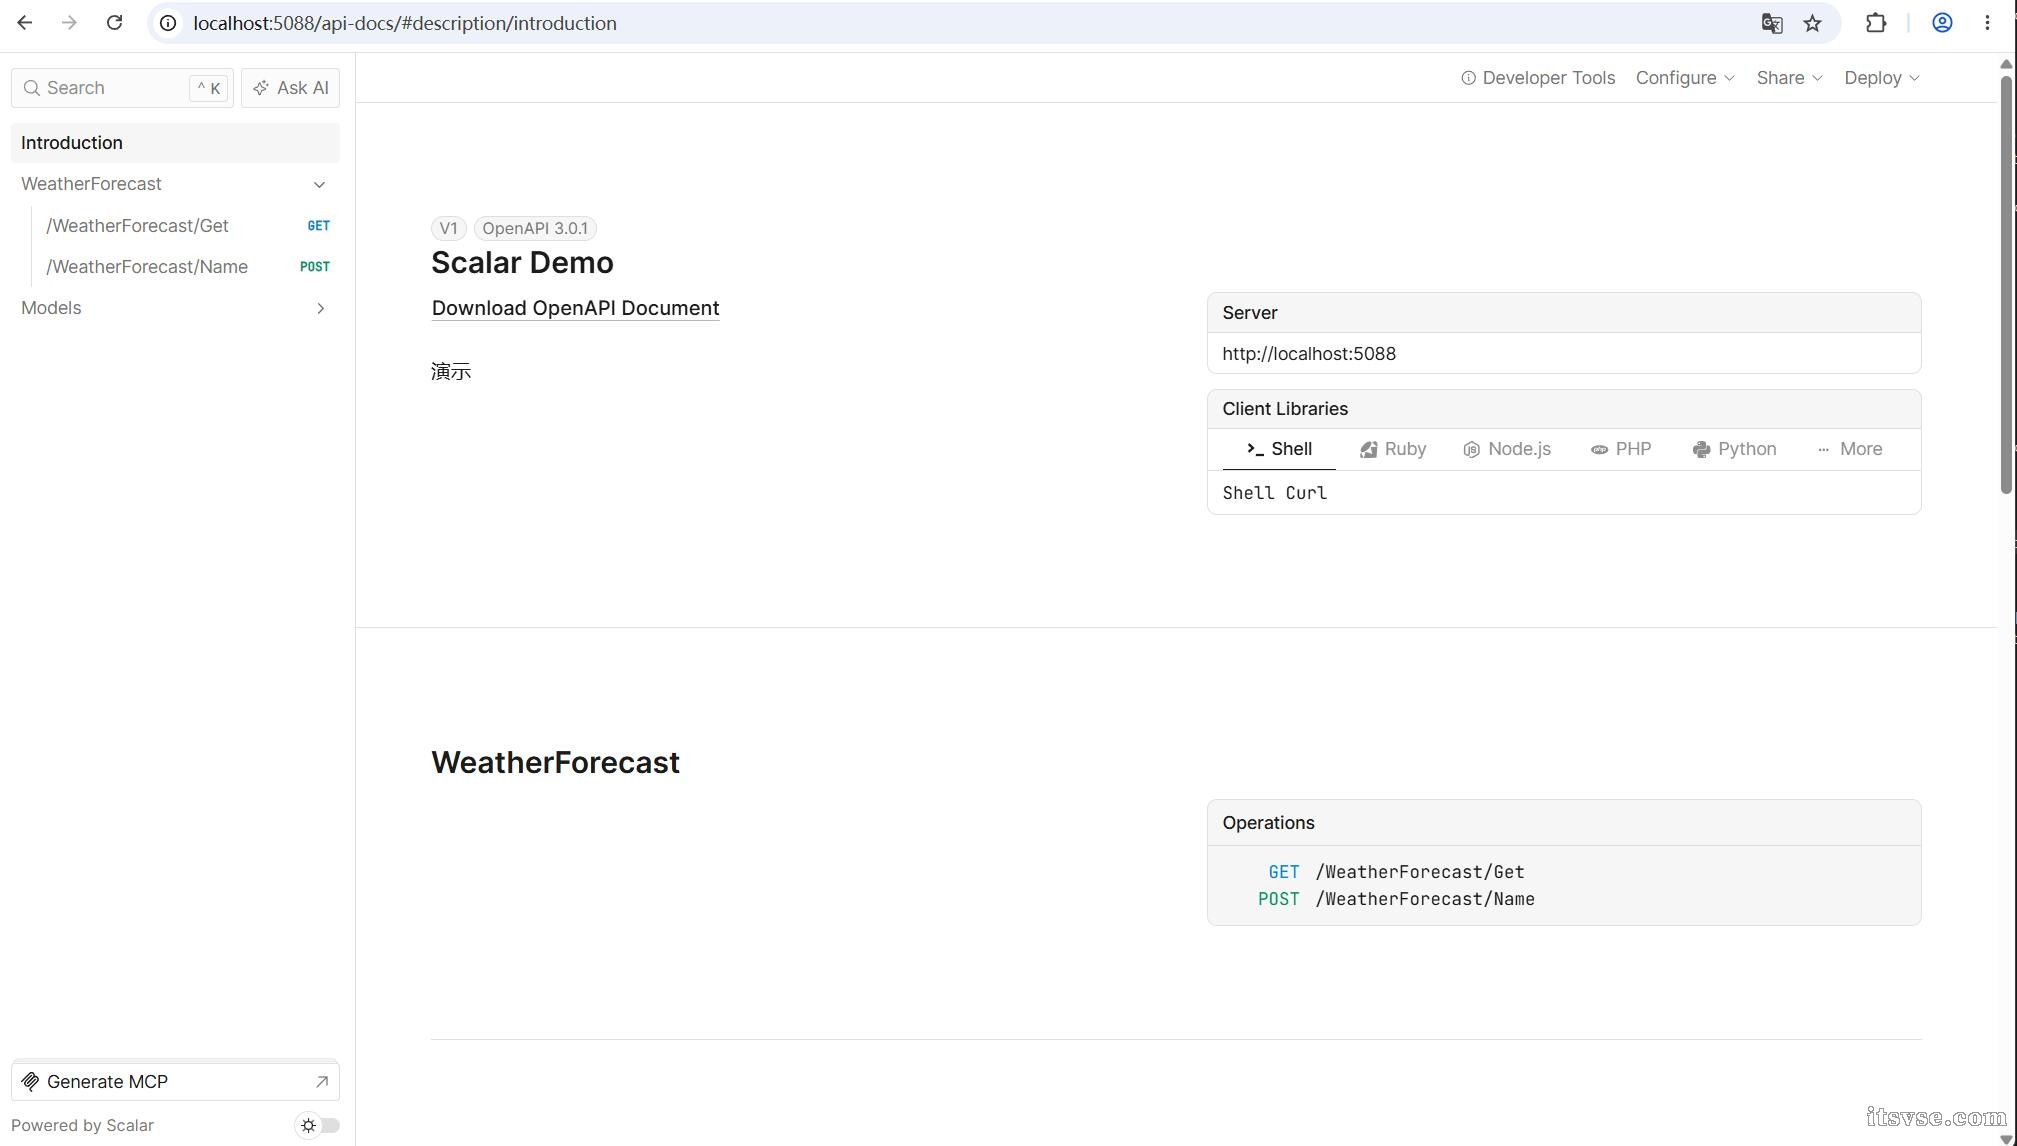Open the Configure dropdown

tap(1685, 78)
